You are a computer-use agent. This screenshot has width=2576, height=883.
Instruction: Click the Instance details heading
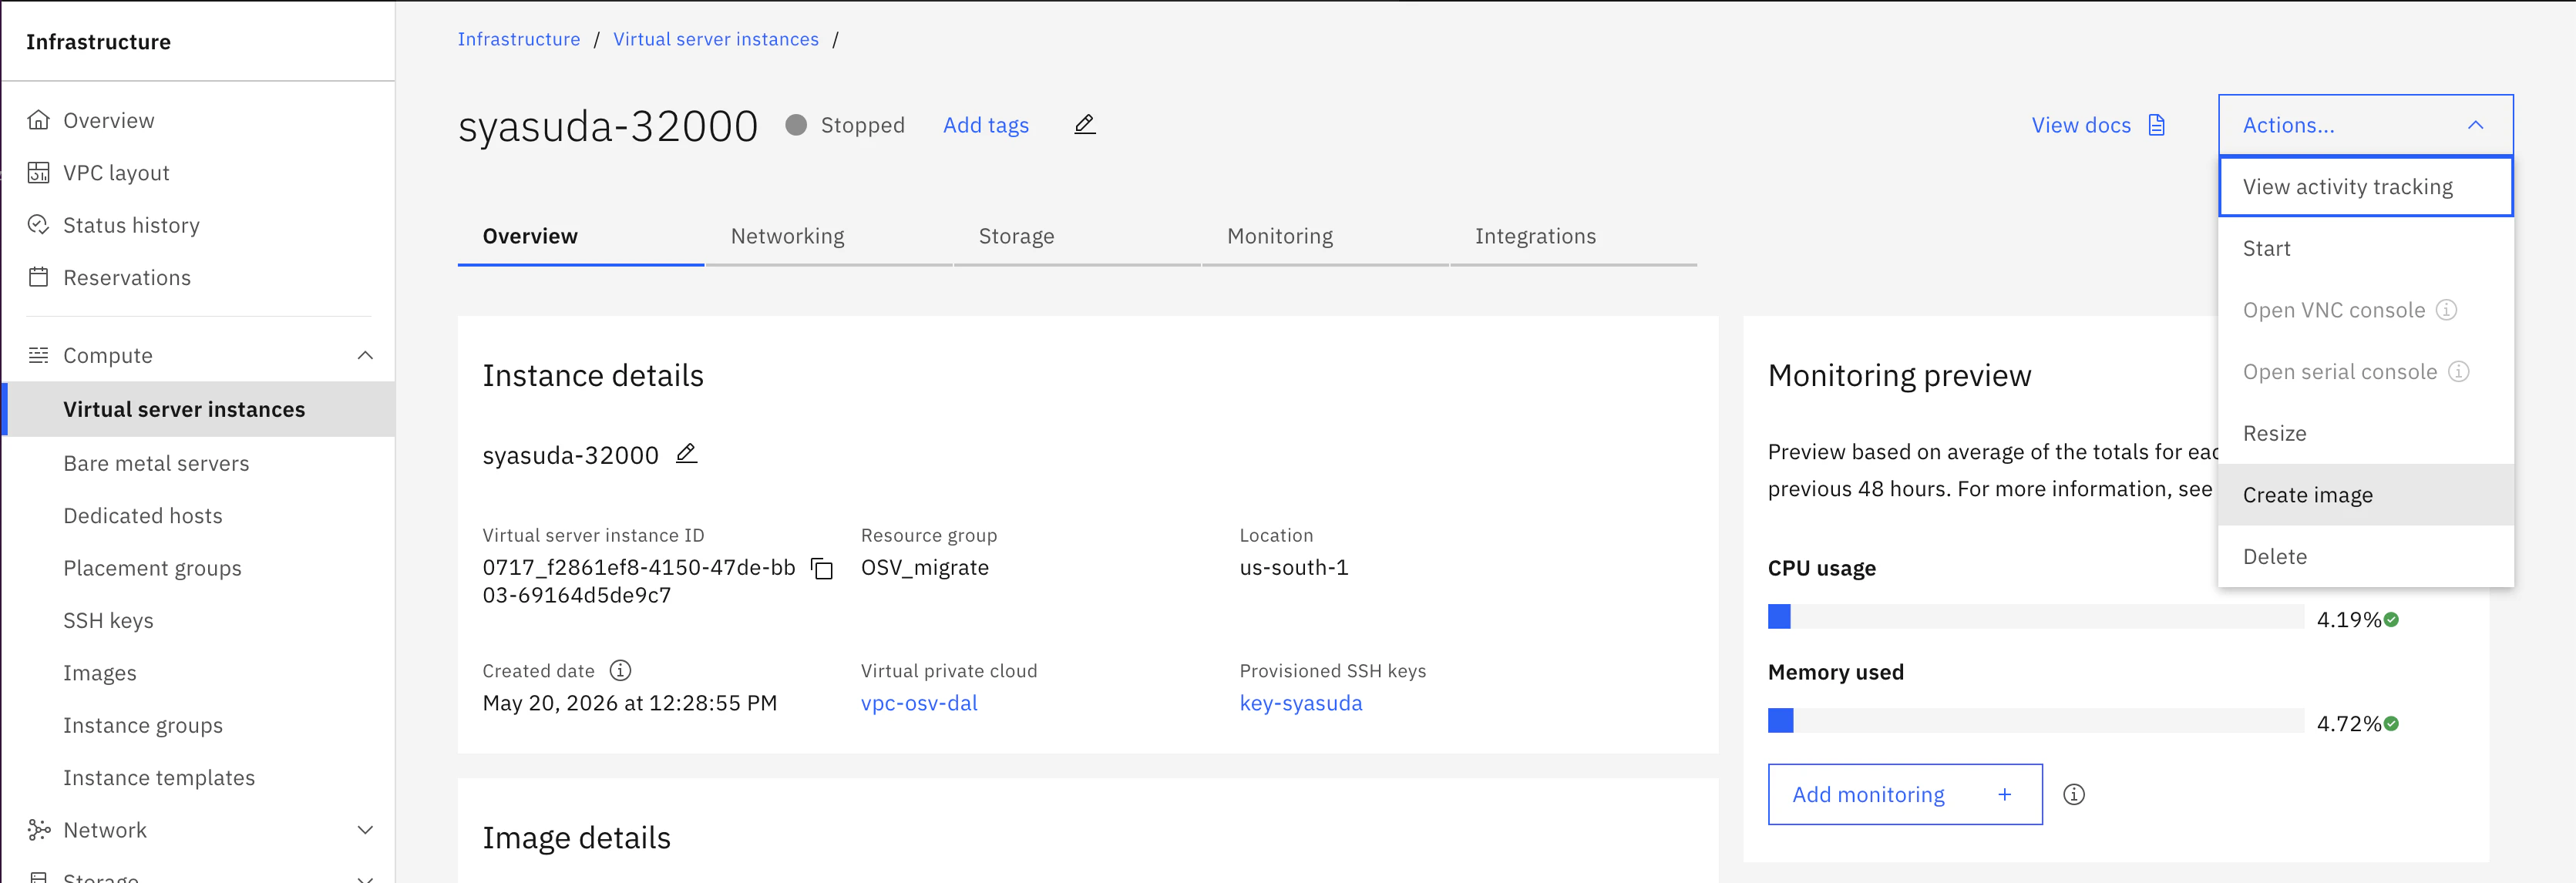[593, 375]
